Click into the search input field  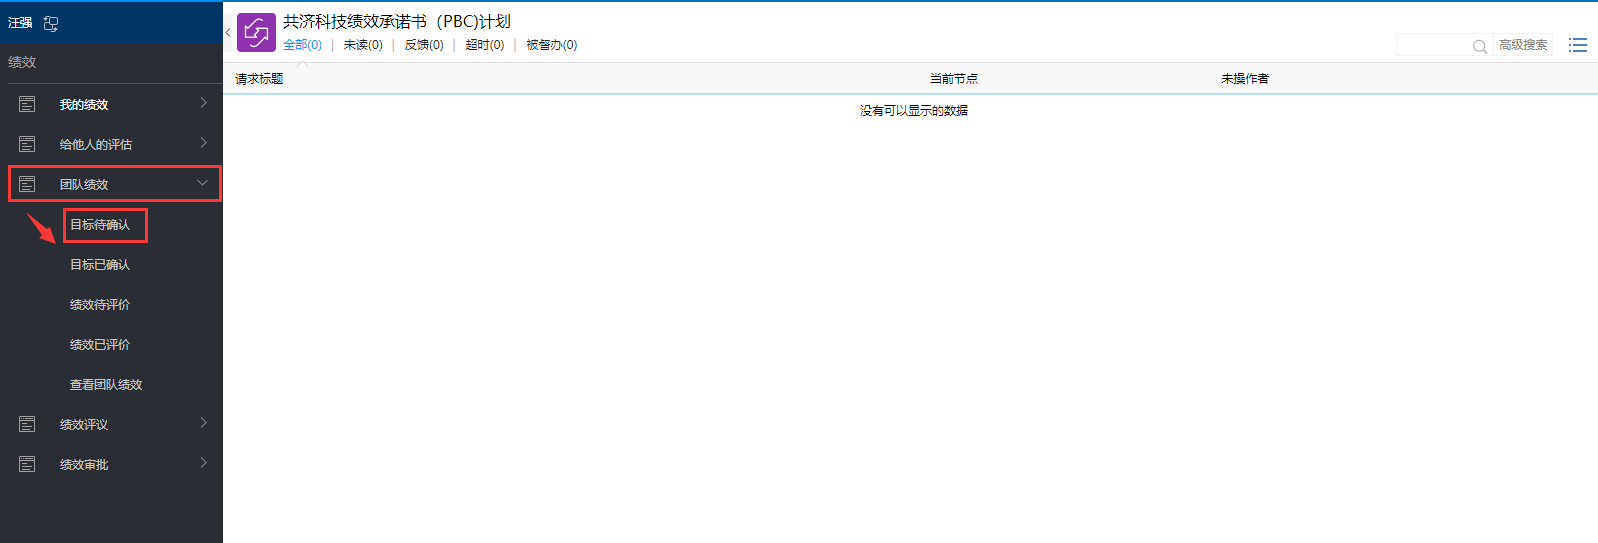1432,45
